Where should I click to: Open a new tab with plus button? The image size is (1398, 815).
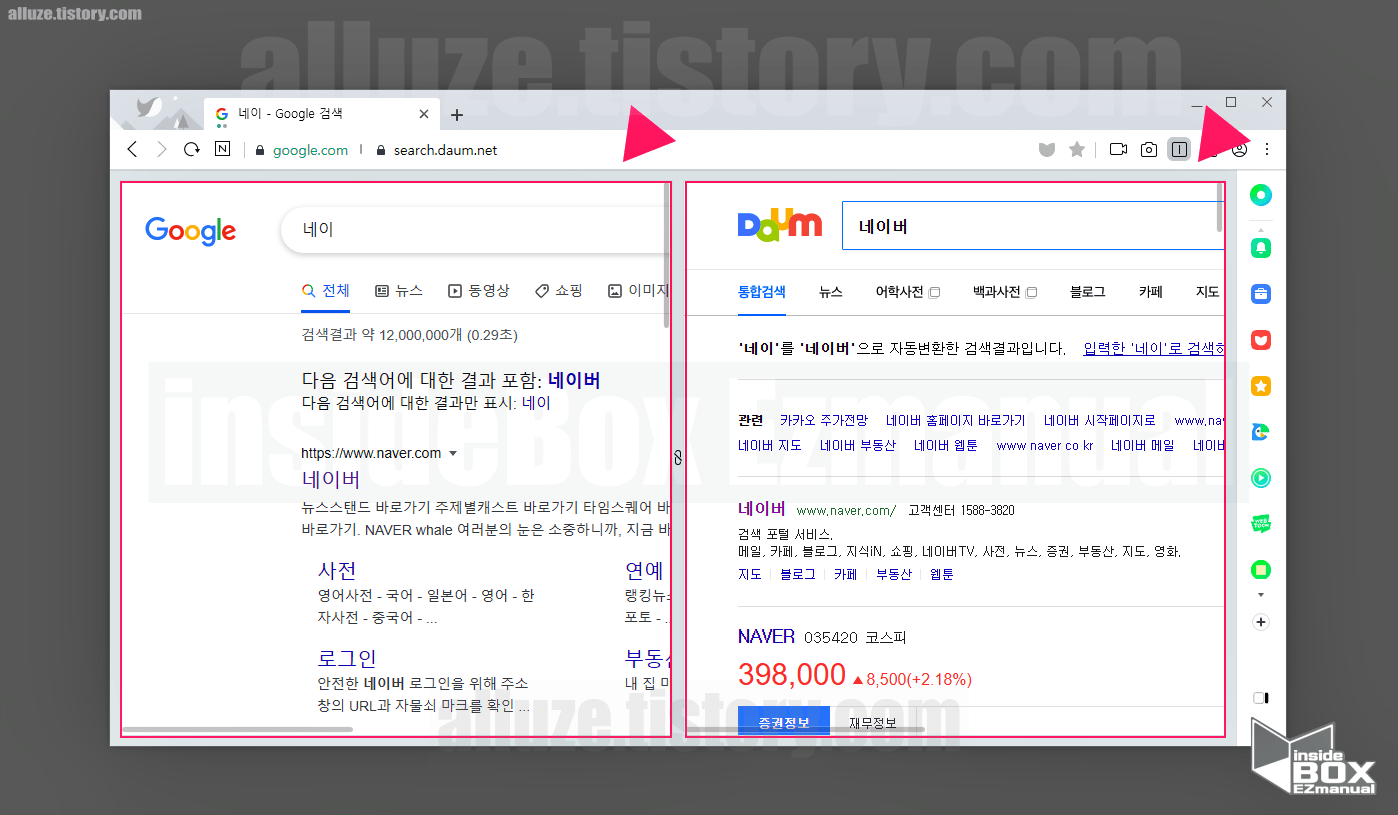click(457, 115)
